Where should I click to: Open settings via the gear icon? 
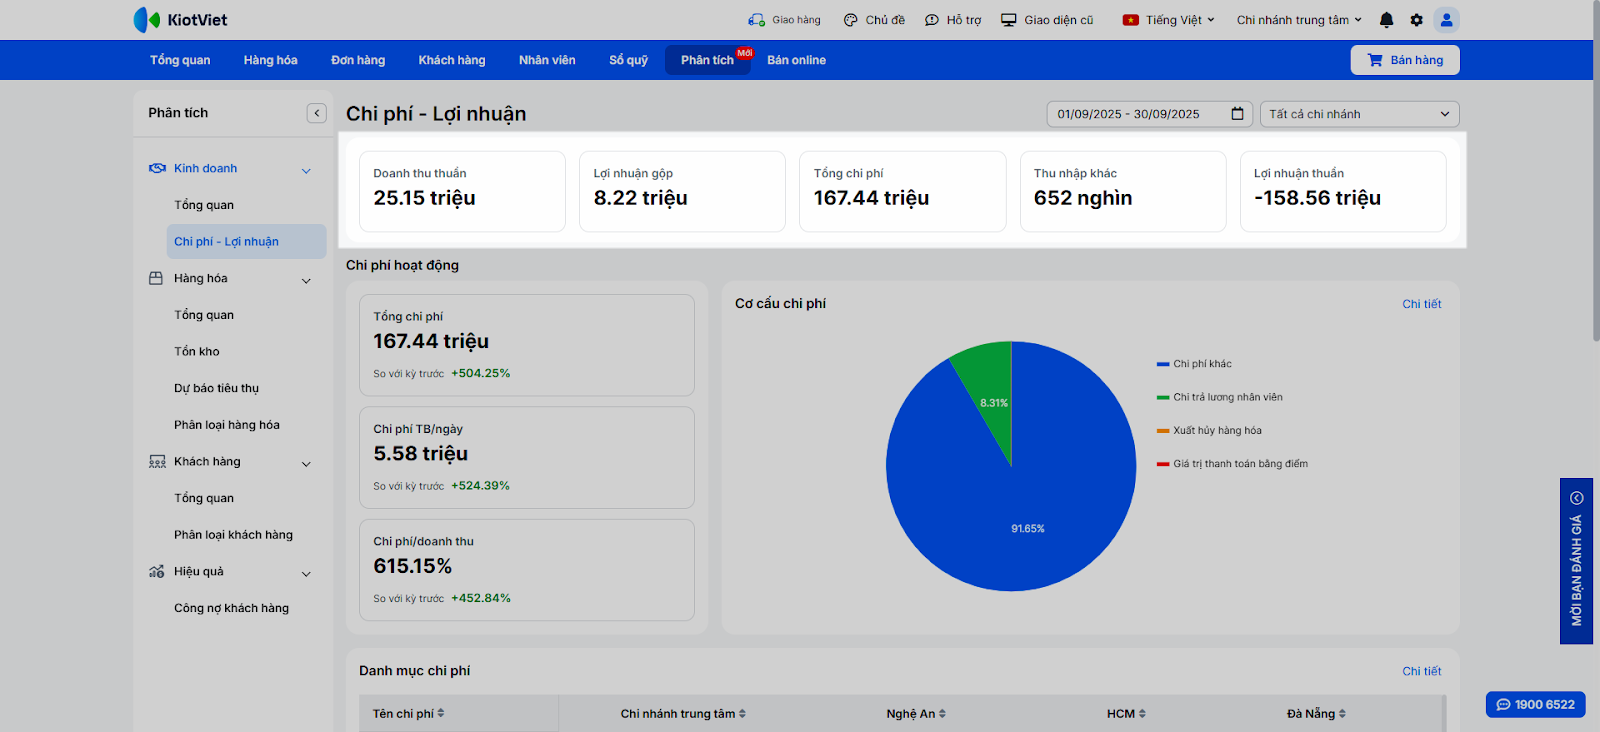point(1416,20)
